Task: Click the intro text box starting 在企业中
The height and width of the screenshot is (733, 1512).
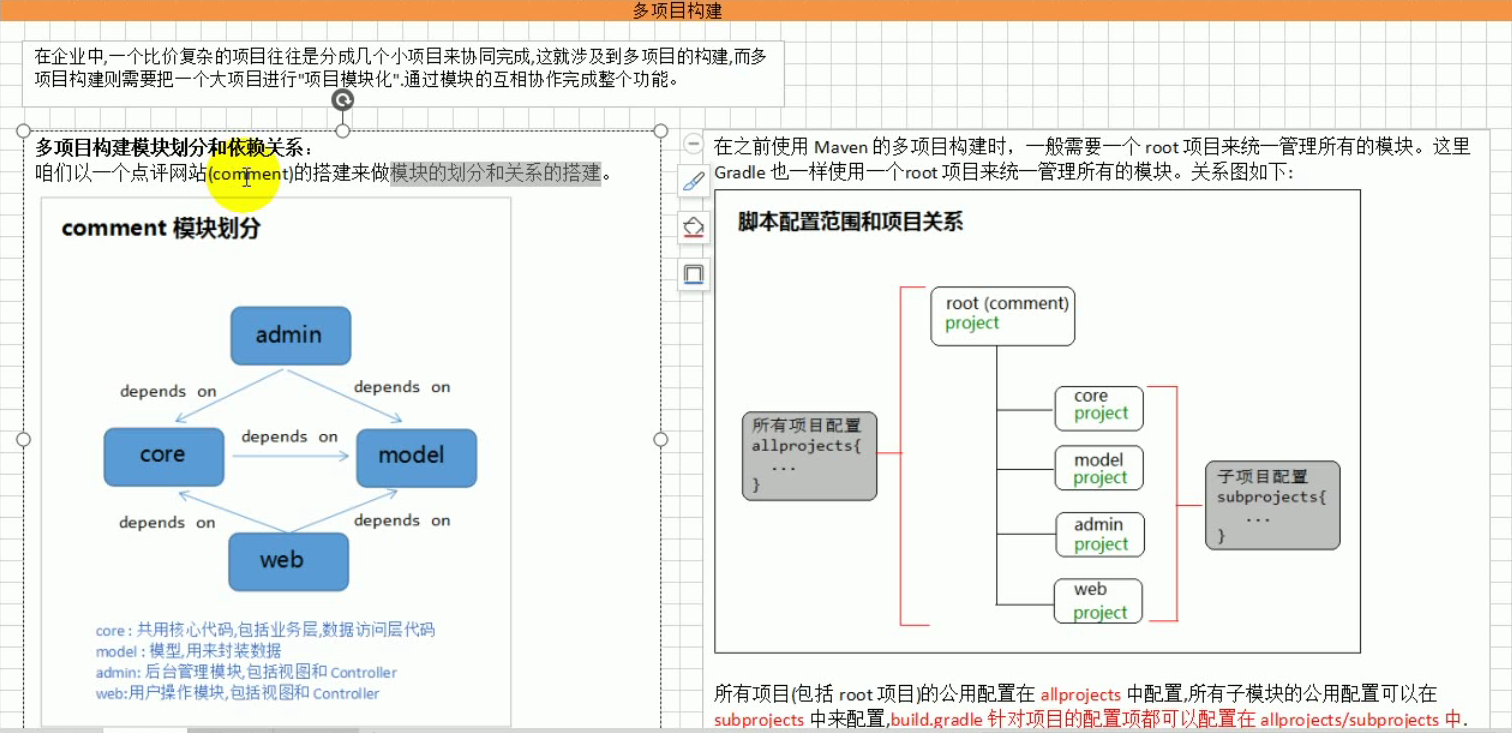Action: point(403,73)
